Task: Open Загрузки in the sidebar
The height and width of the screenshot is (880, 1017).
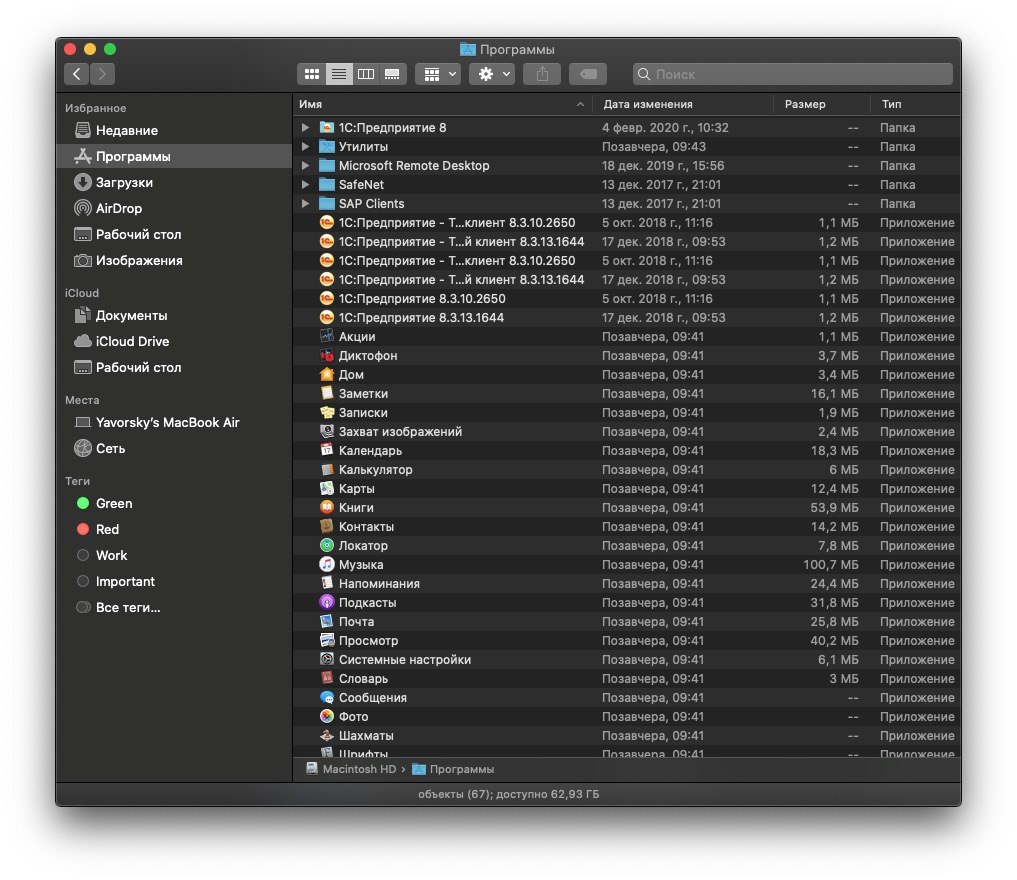Action: pos(173,182)
